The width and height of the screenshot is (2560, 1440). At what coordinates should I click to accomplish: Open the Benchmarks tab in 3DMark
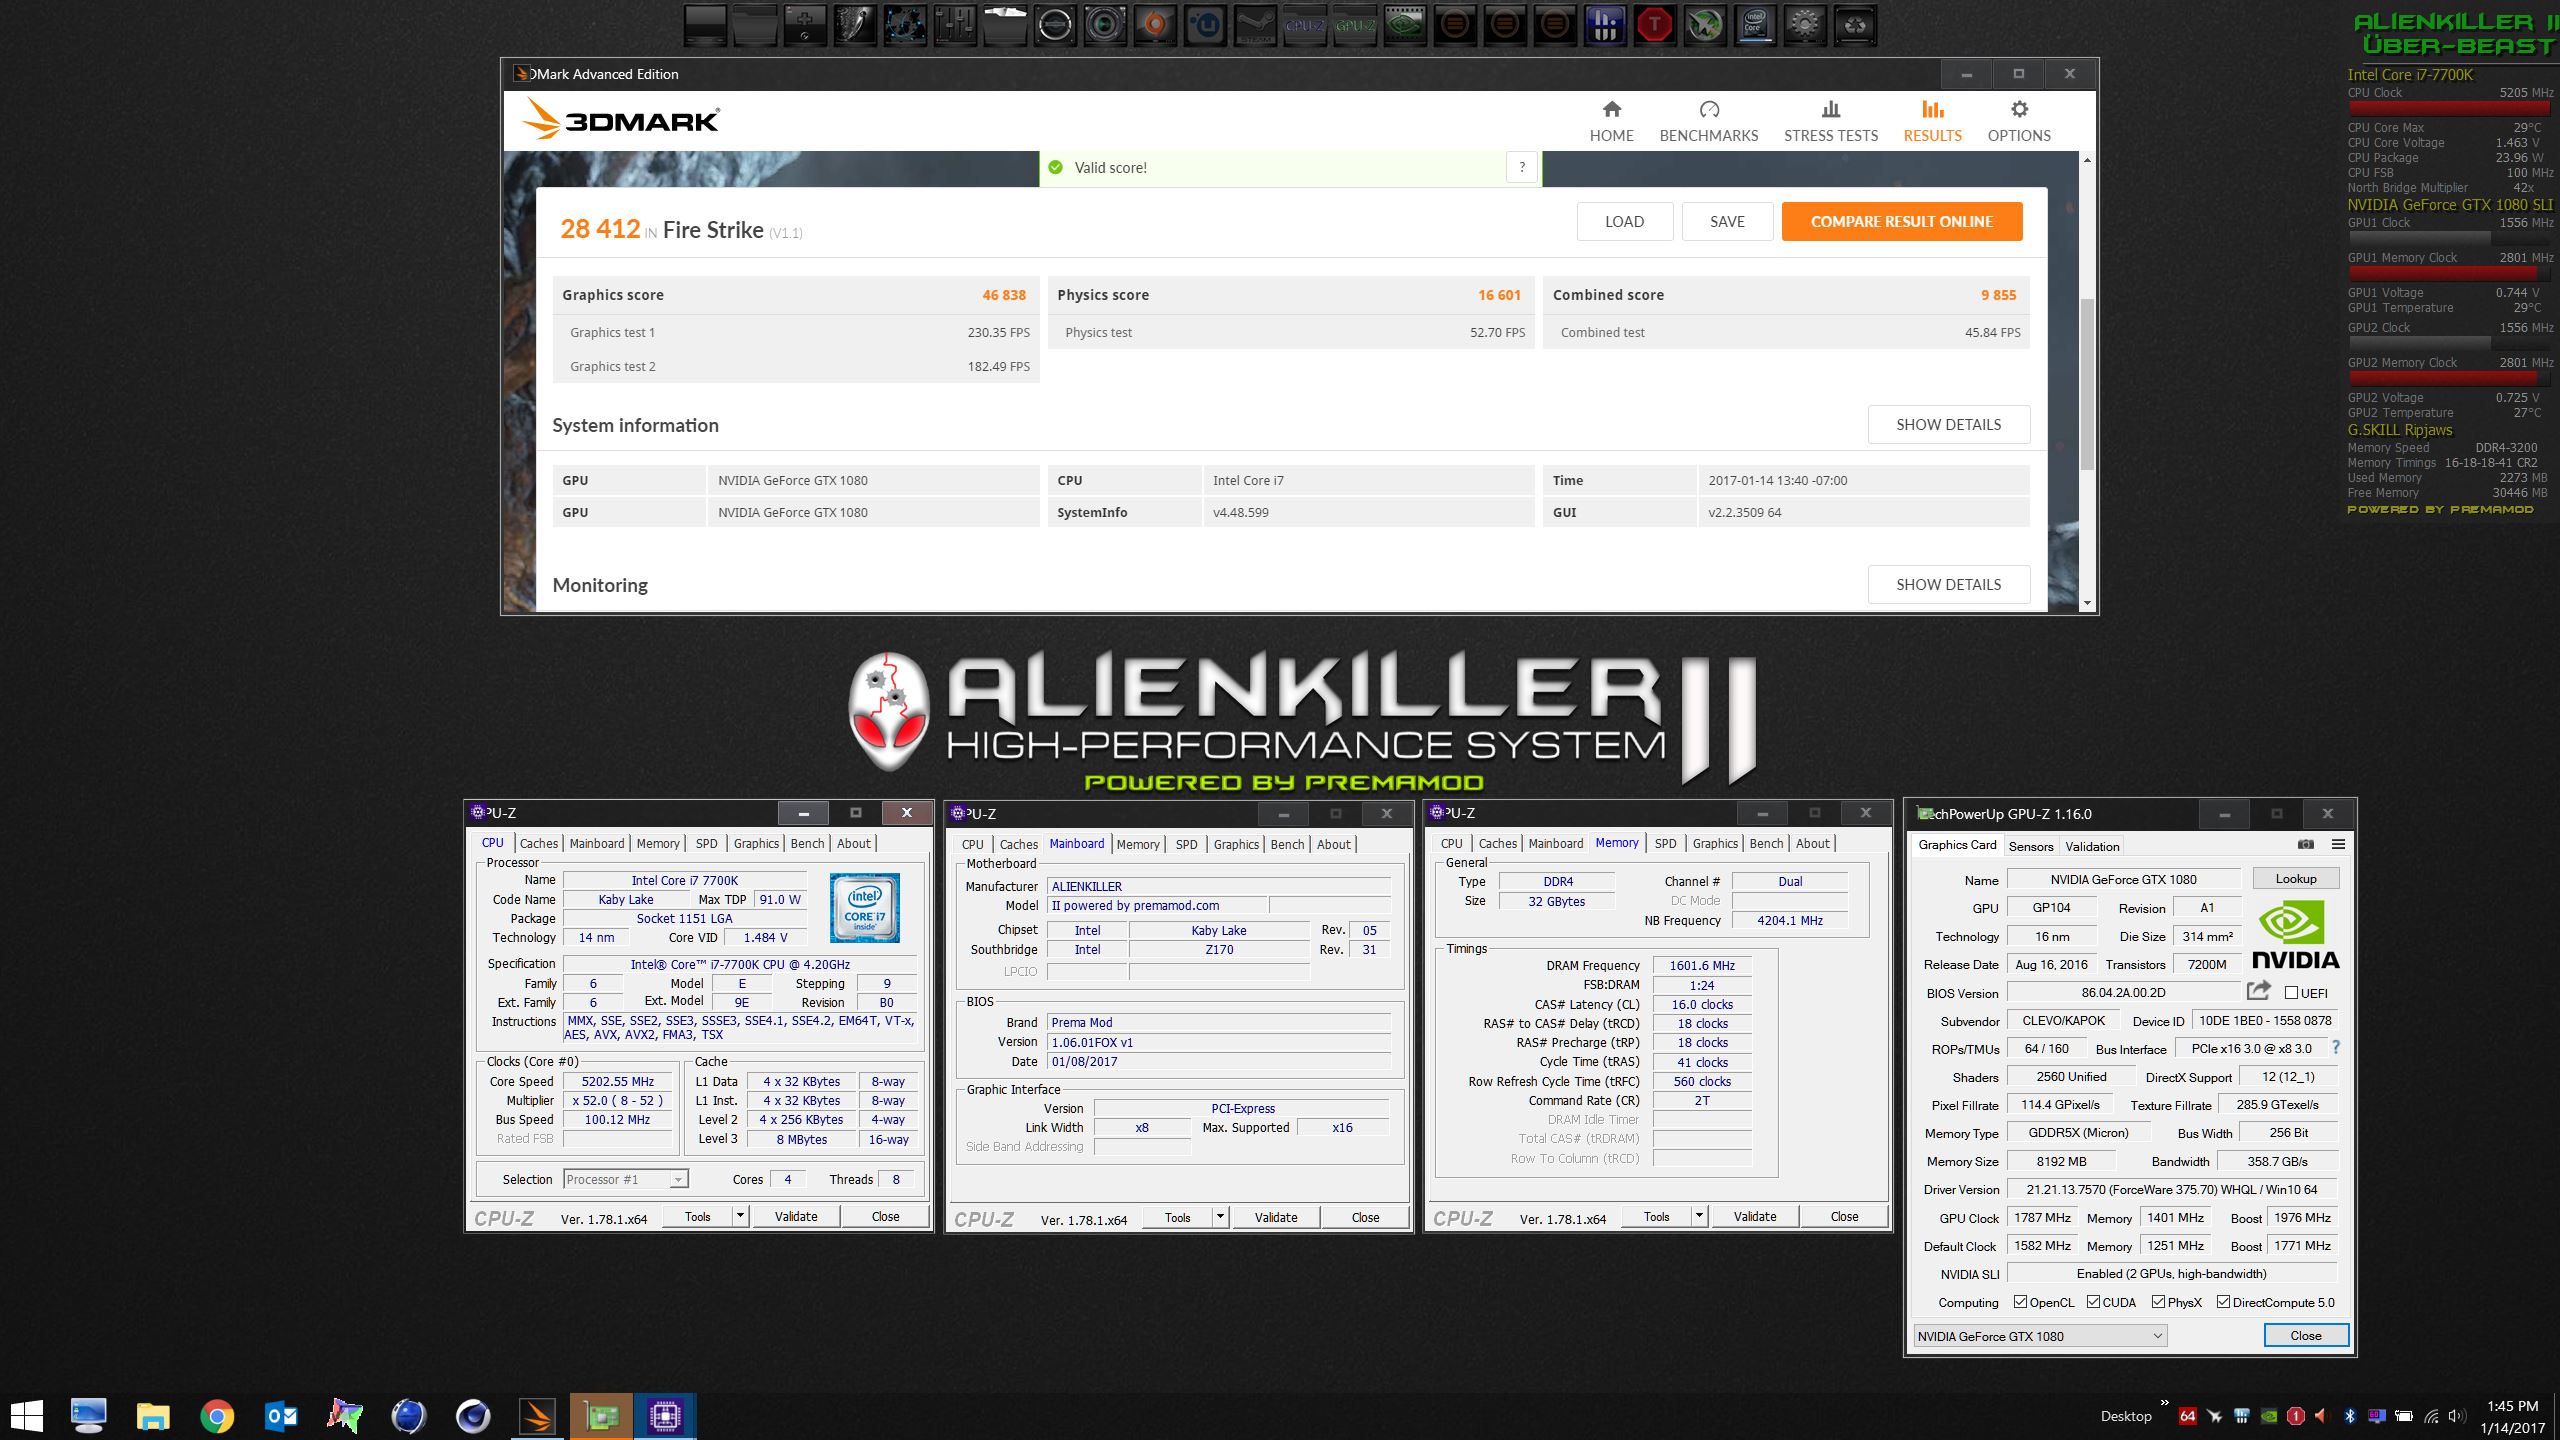1708,121
